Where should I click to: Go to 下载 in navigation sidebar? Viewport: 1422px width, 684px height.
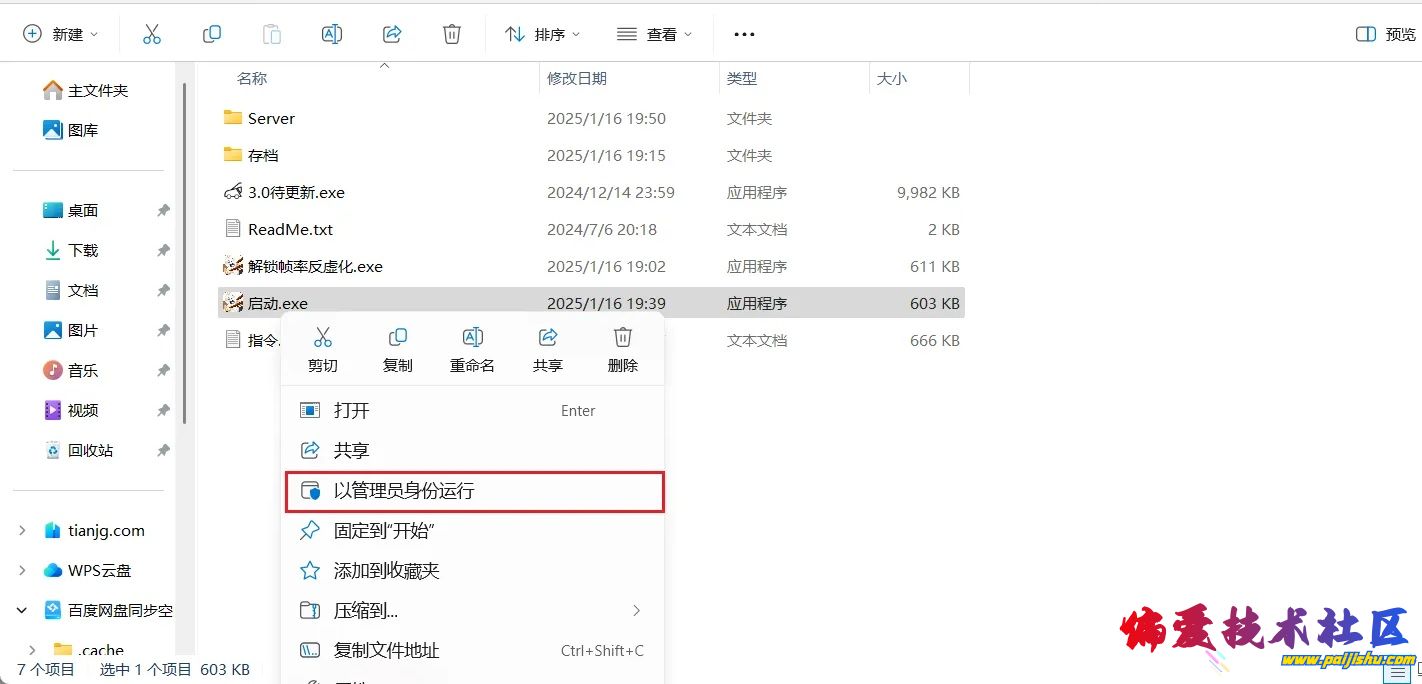click(x=83, y=250)
